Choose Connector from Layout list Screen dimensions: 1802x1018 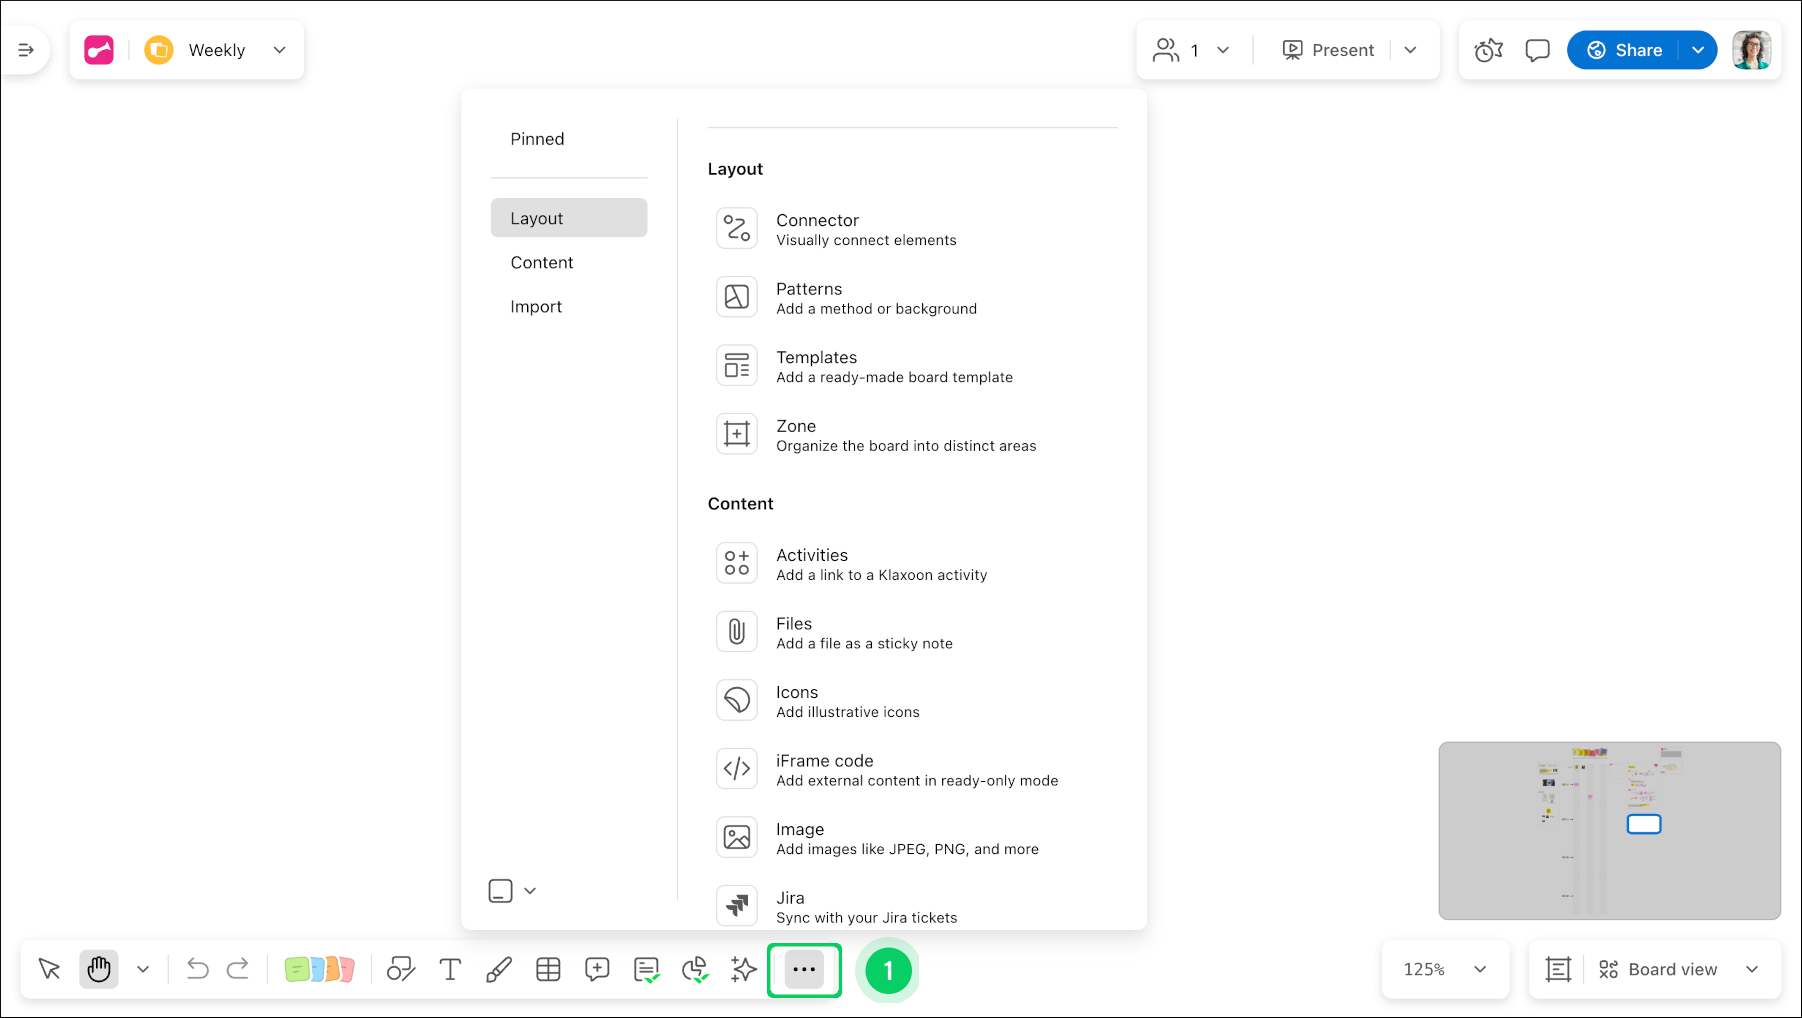tap(817, 229)
